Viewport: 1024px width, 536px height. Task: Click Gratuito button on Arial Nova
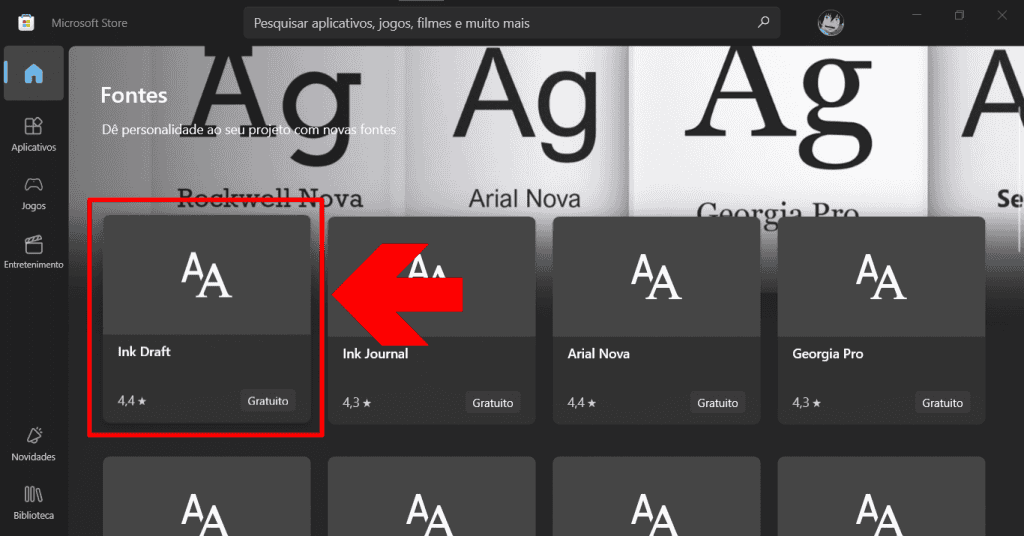pos(717,403)
